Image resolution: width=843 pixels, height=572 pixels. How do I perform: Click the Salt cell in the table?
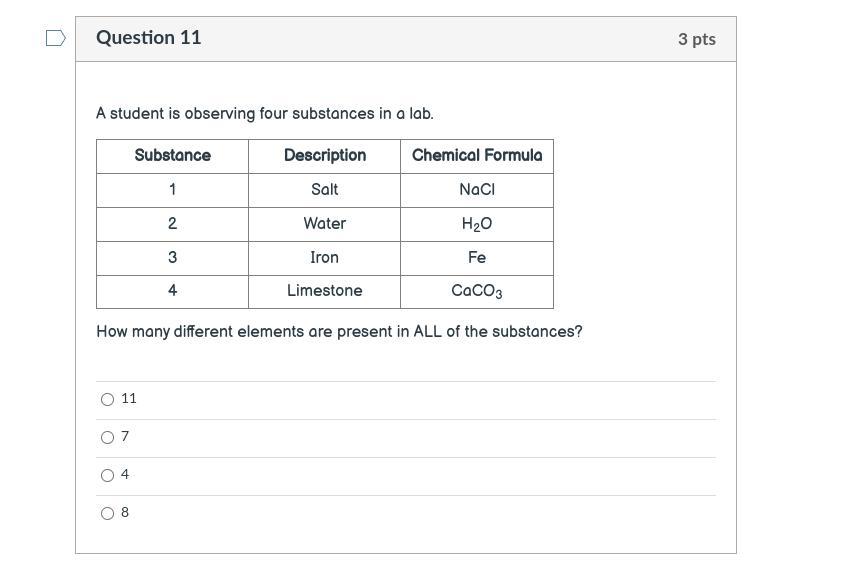324,190
